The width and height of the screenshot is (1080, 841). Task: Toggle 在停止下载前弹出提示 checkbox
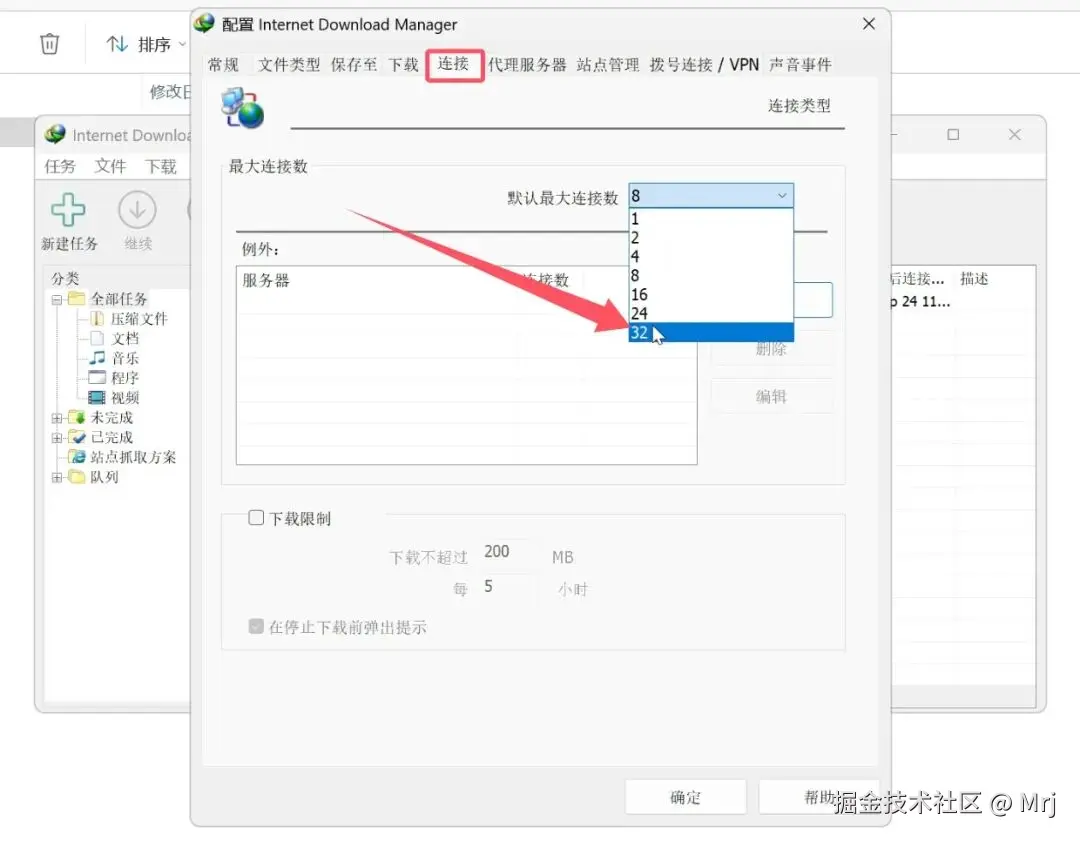point(256,626)
